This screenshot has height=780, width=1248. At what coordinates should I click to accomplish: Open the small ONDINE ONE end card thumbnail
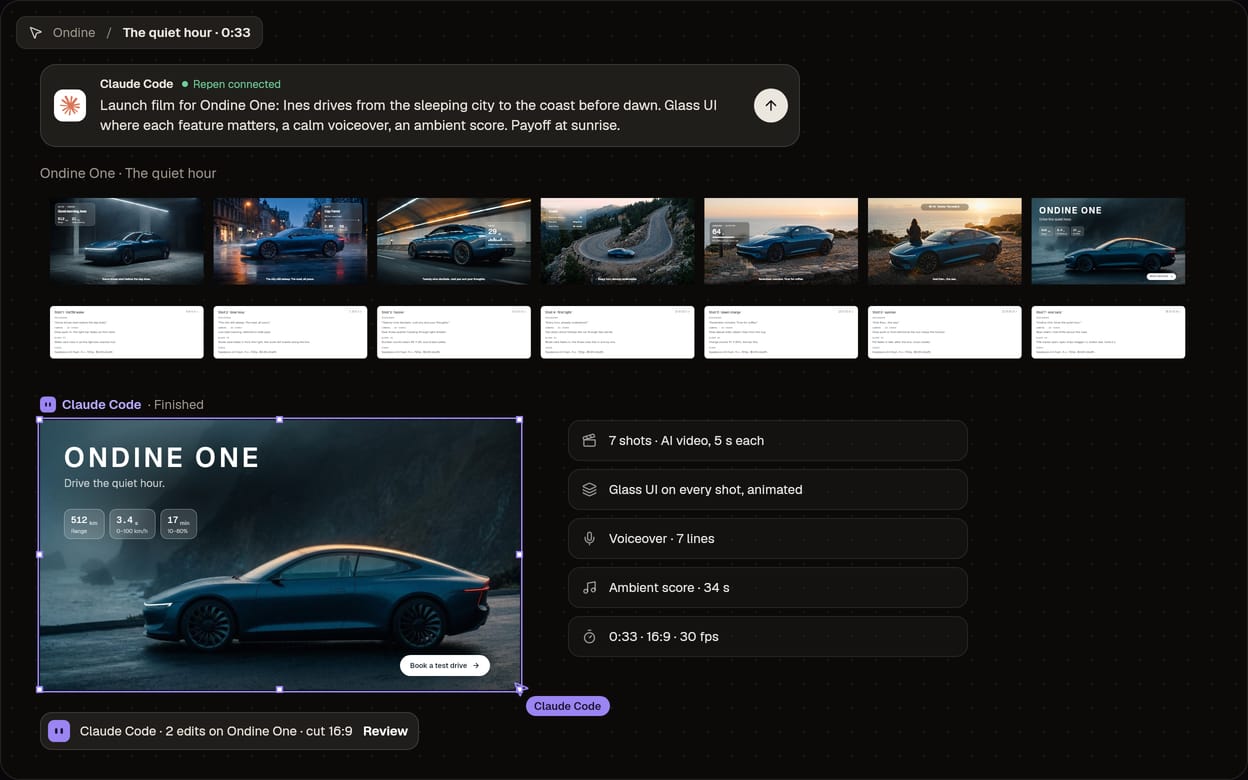tap(1108, 241)
